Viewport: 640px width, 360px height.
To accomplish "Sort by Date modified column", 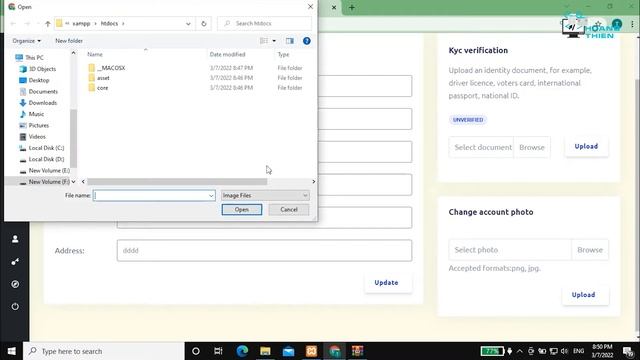I will (x=227, y=54).
